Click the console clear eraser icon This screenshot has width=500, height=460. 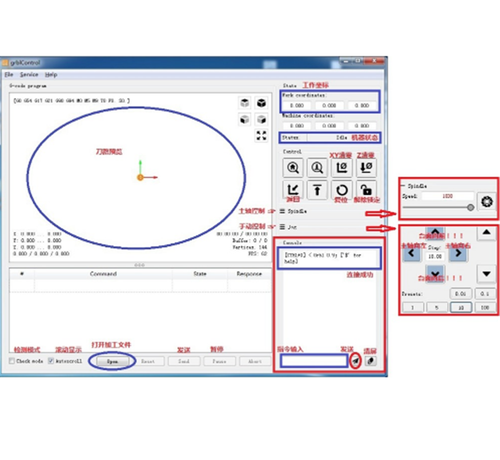[x=371, y=361]
